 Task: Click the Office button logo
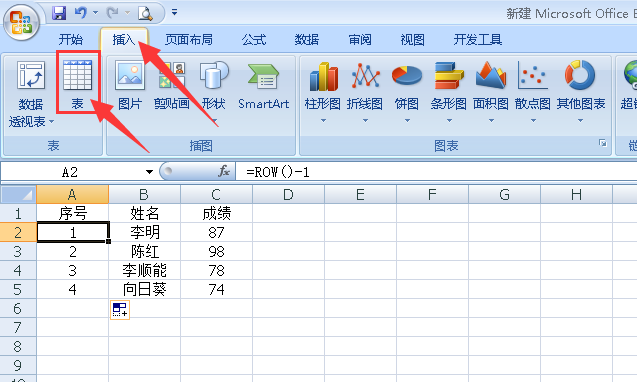coord(21,22)
